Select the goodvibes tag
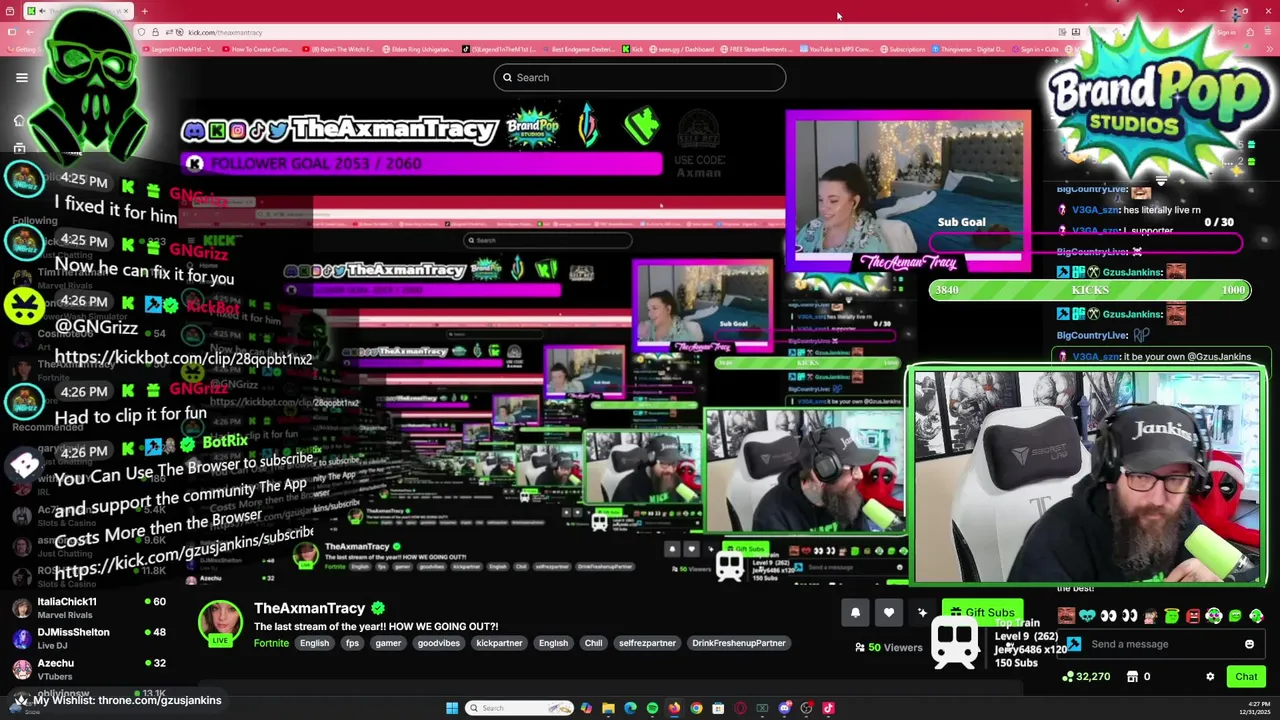The image size is (1280, 720). tap(438, 643)
